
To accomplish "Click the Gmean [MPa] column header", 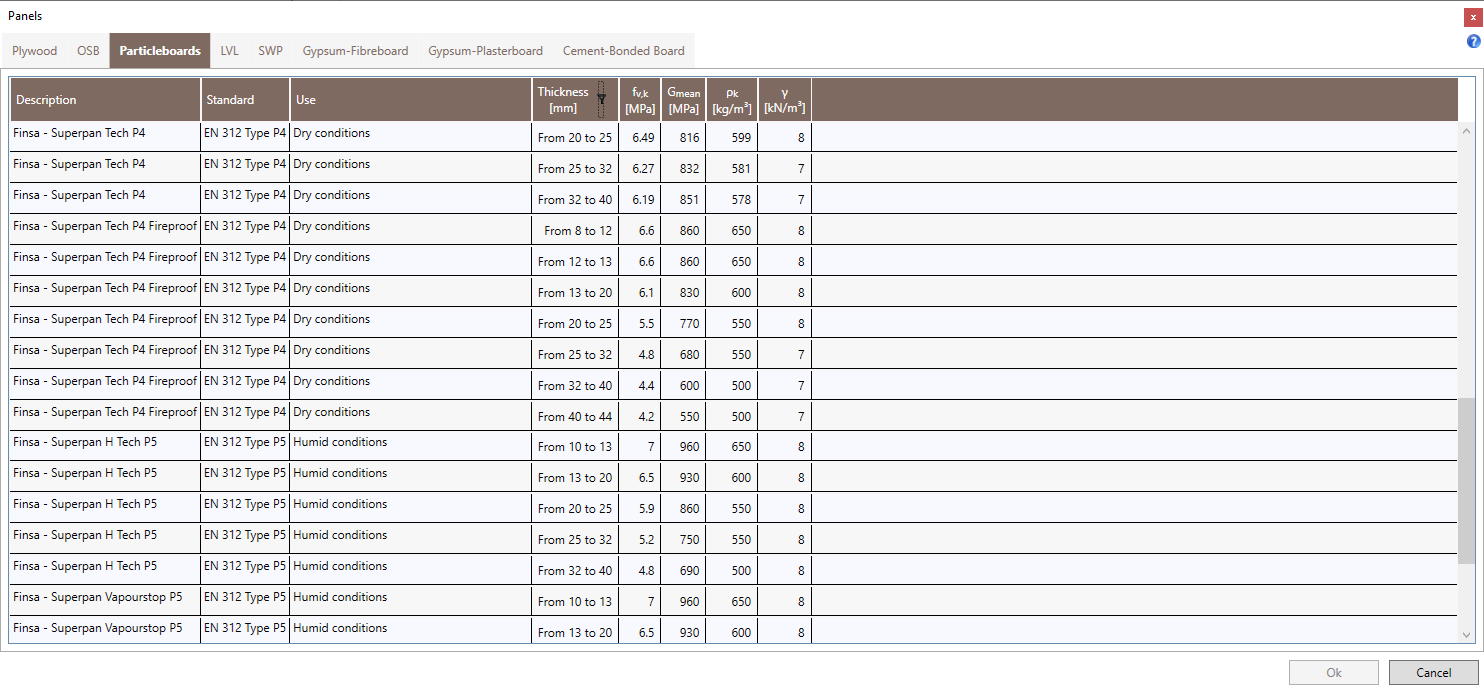I will 684,100.
